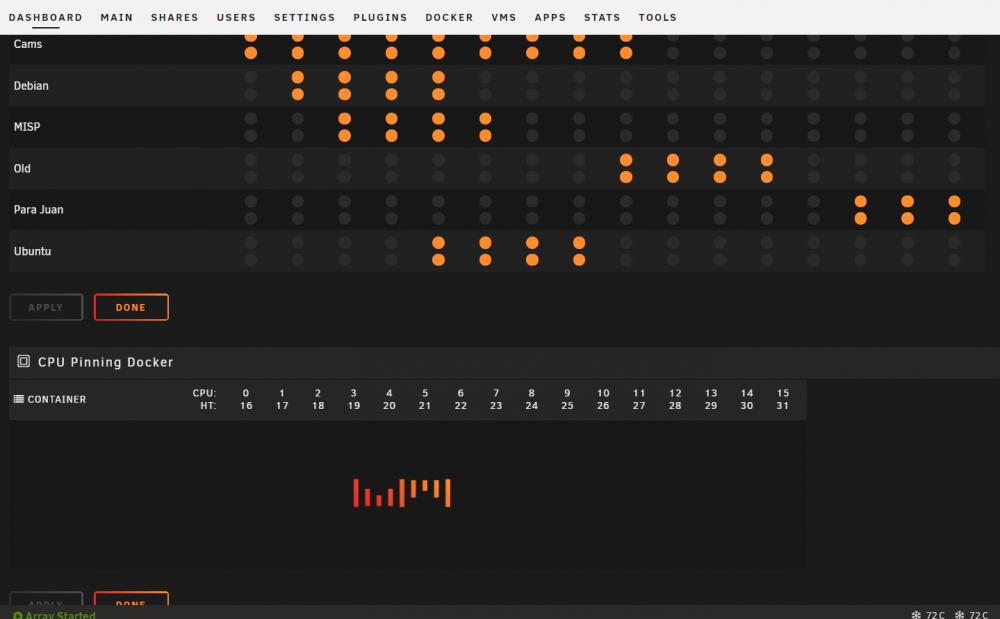The height and width of the screenshot is (619, 1000).
Task: Disable Para Juan's first orange lower dot
Action: [860, 219]
